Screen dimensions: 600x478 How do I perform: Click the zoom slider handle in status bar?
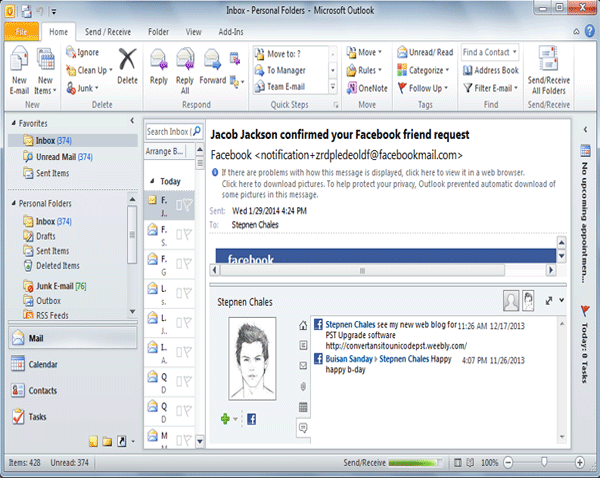pyautogui.click(x=544, y=462)
